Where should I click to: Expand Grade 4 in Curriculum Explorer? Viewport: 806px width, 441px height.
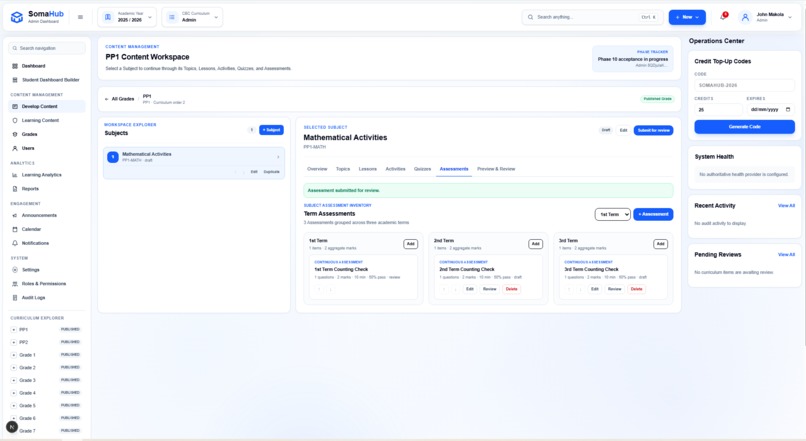point(14,393)
